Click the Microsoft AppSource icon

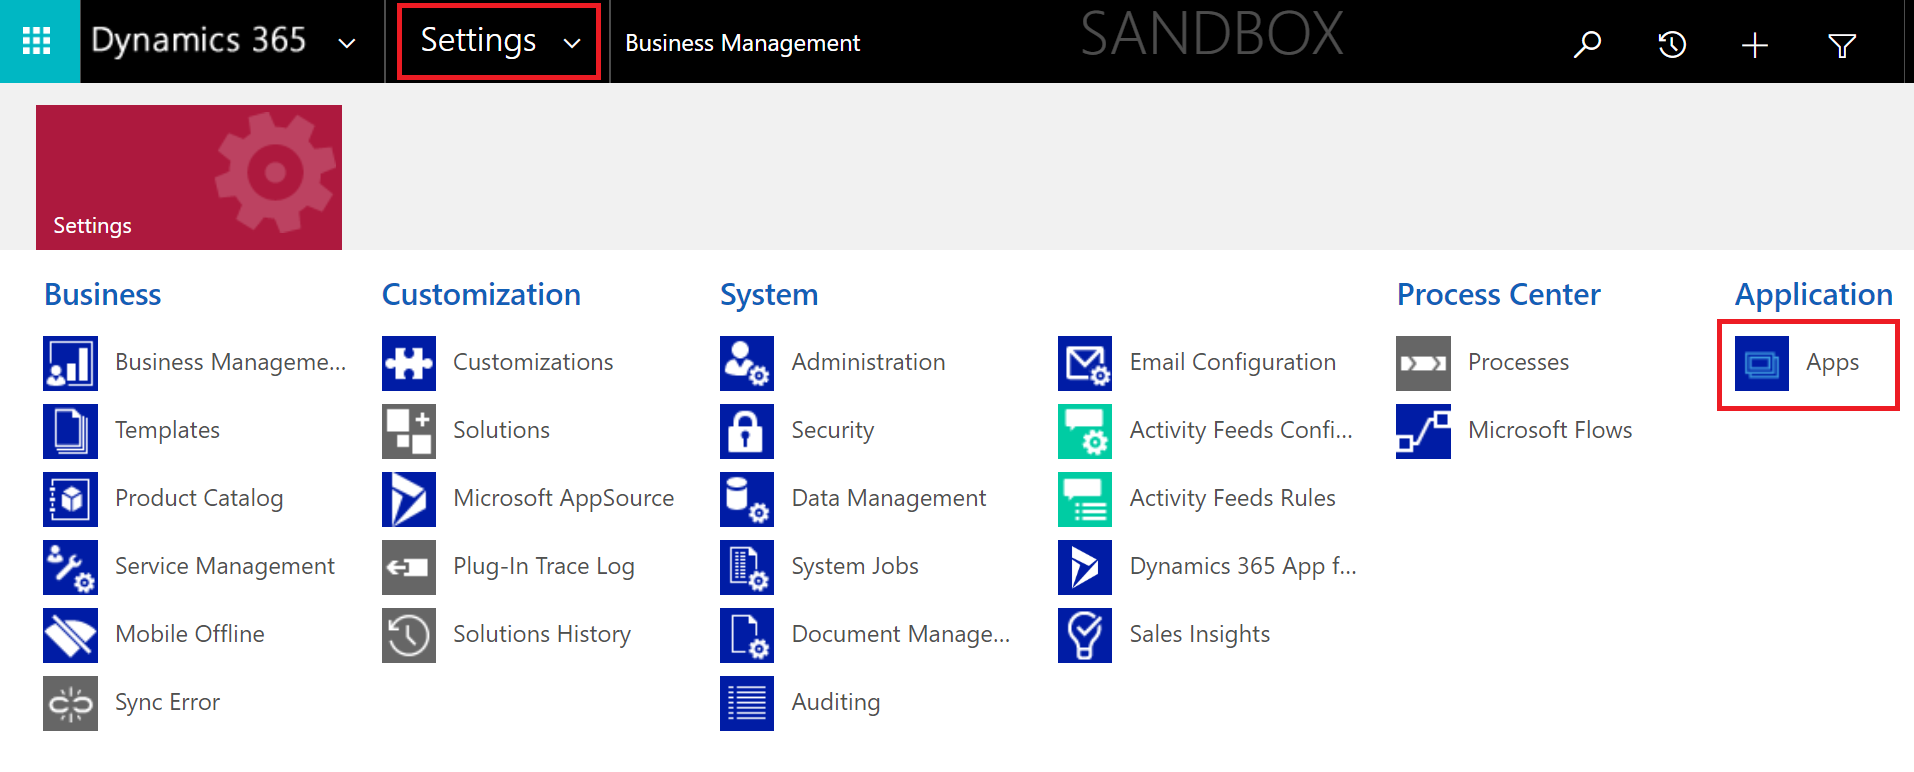[x=409, y=499]
